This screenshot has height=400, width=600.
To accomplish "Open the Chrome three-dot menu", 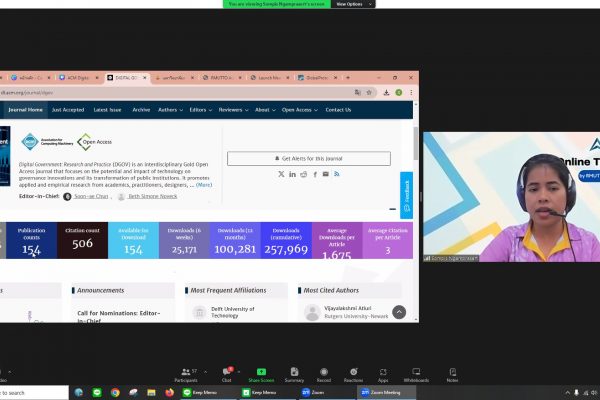I will click(411, 92).
